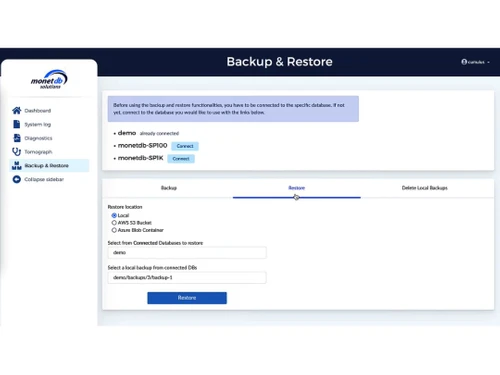
Task: Open the connected databases dropdown showing demo
Action: point(187,253)
